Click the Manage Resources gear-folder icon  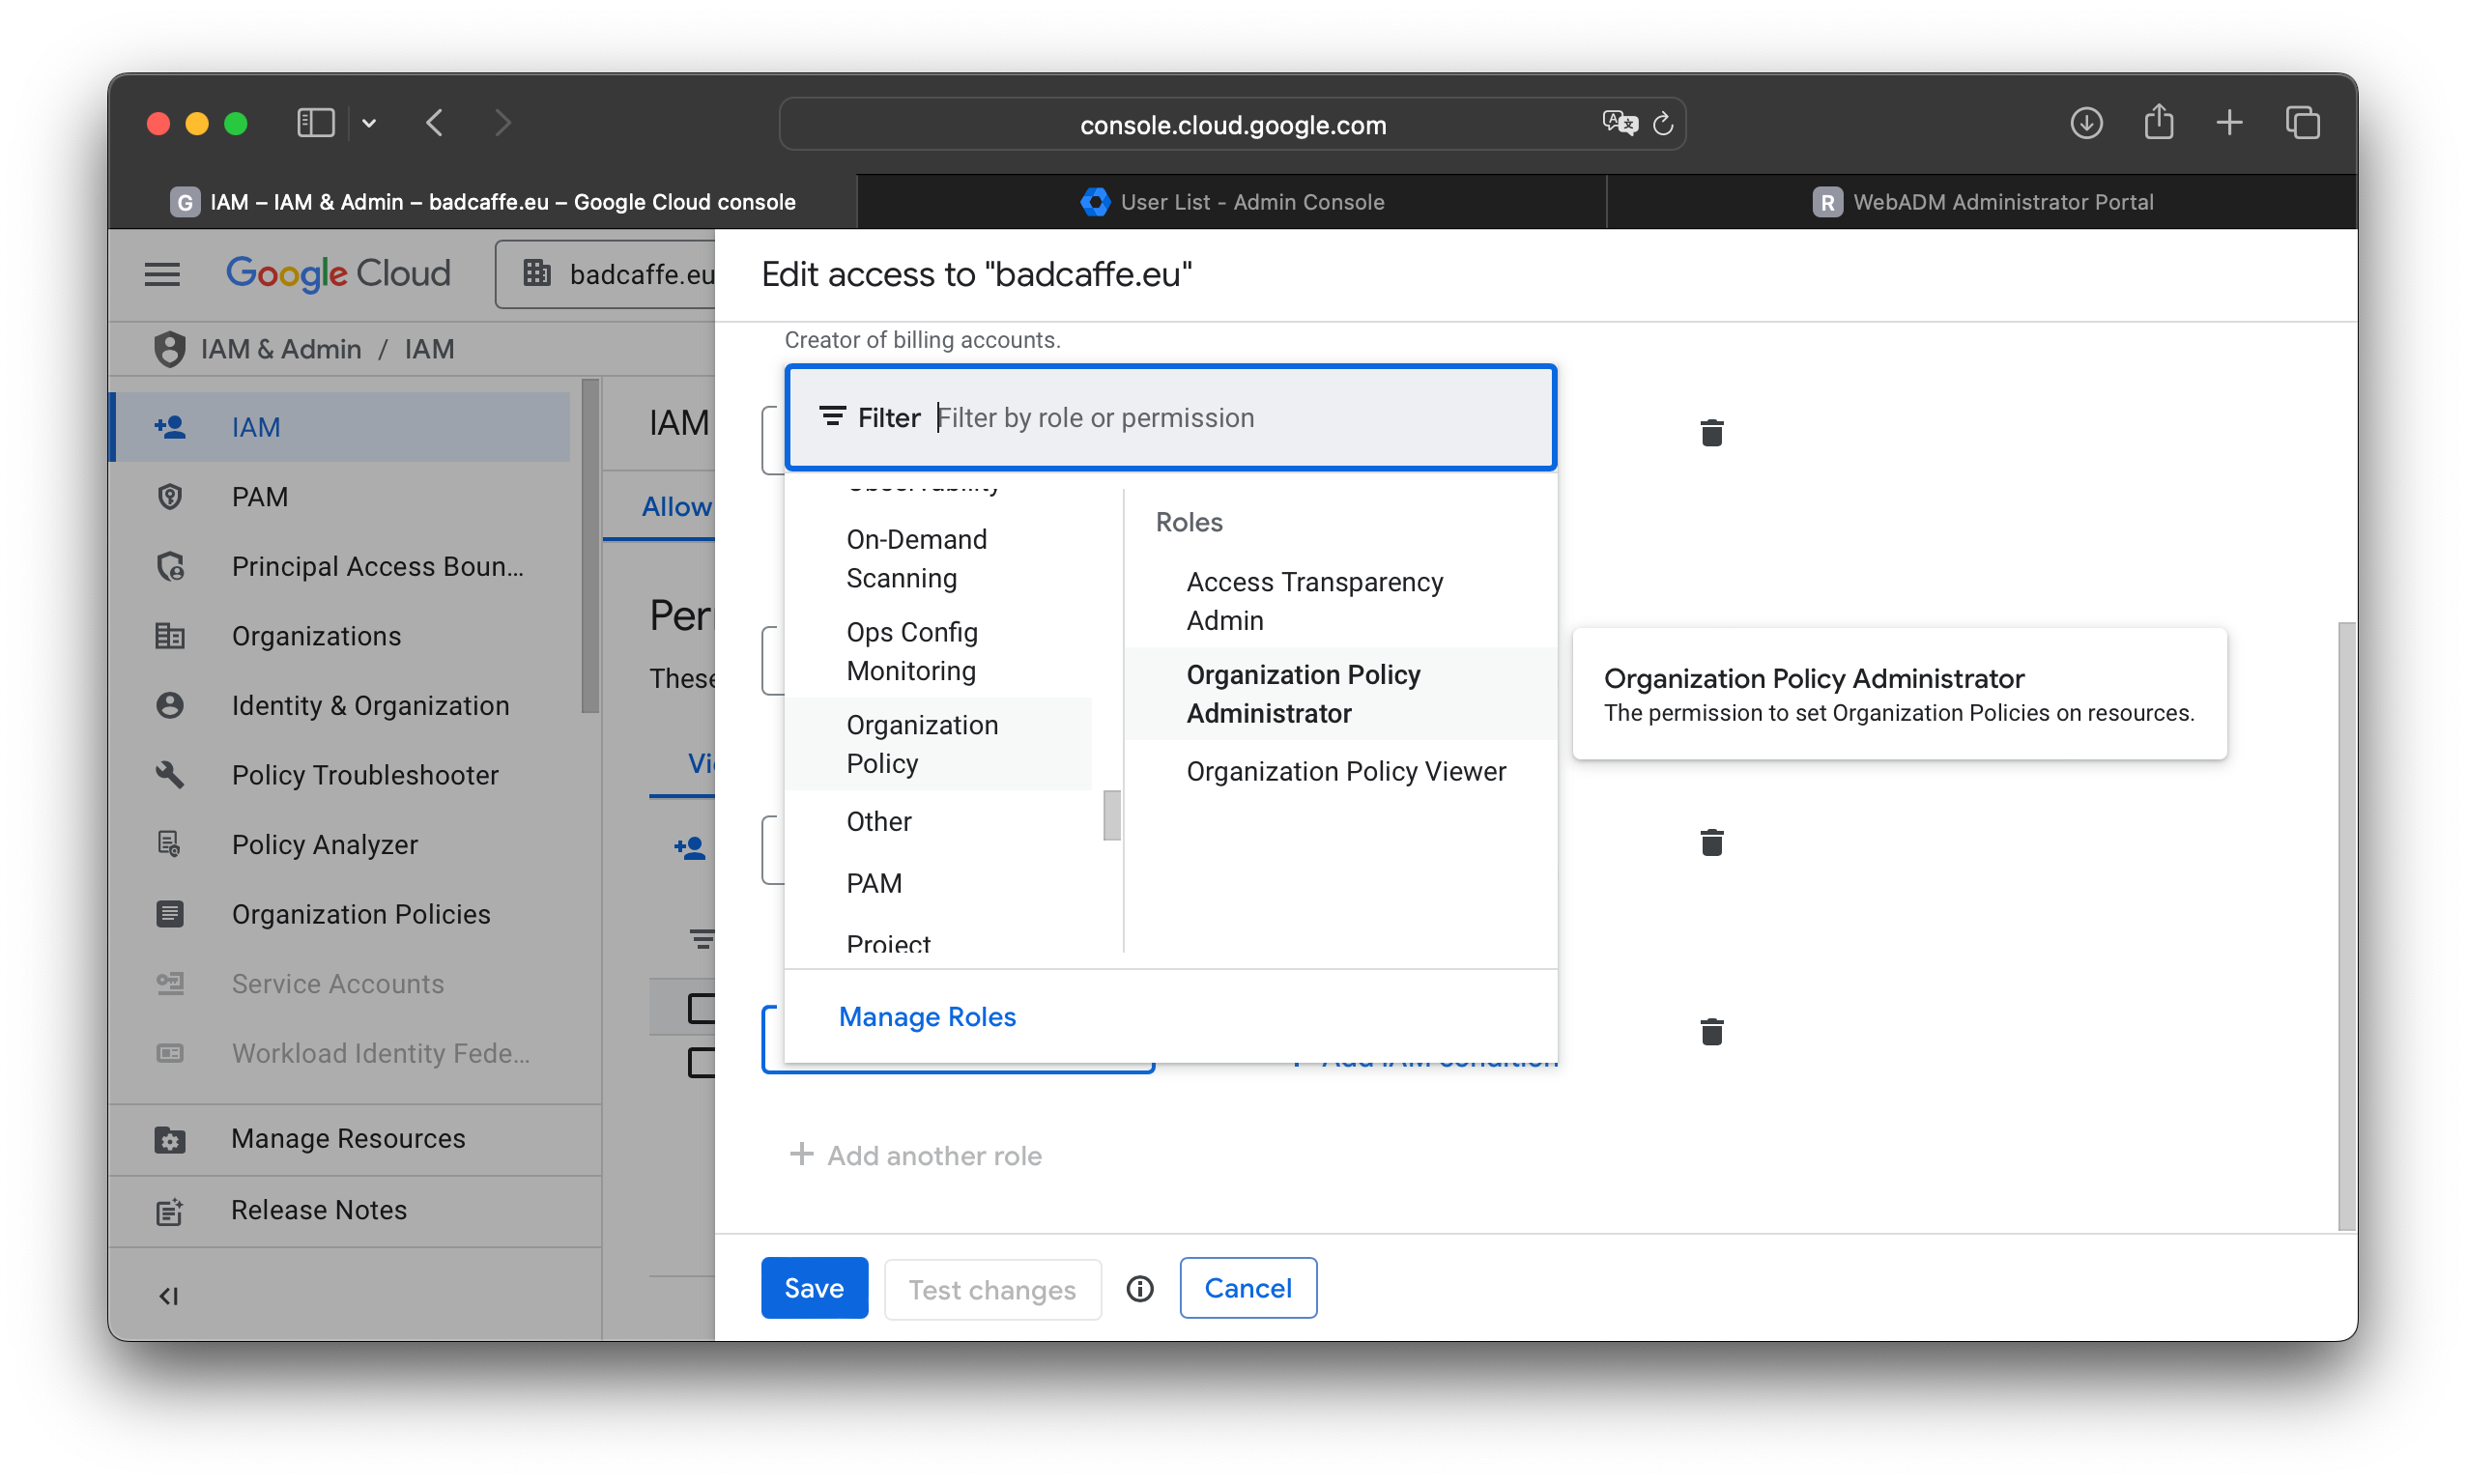pyautogui.click(x=170, y=1139)
